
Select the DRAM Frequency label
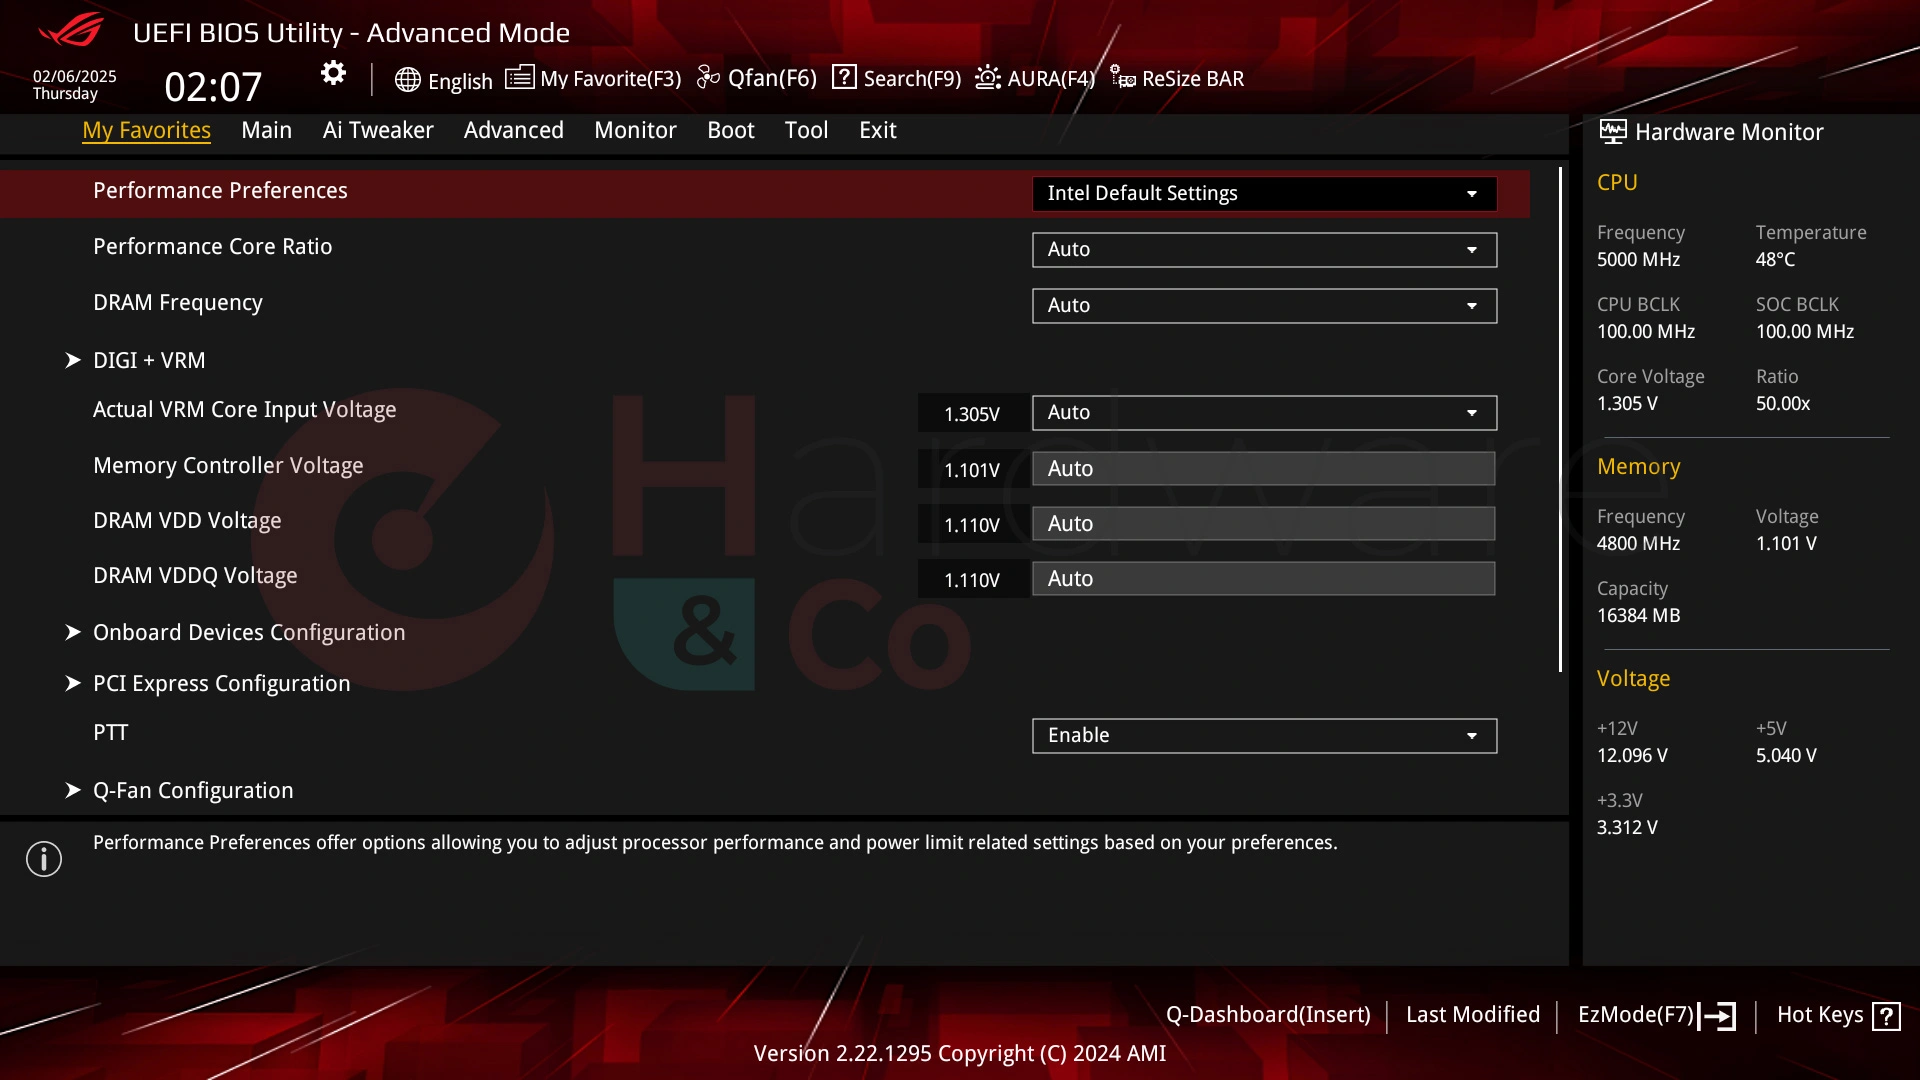(178, 303)
